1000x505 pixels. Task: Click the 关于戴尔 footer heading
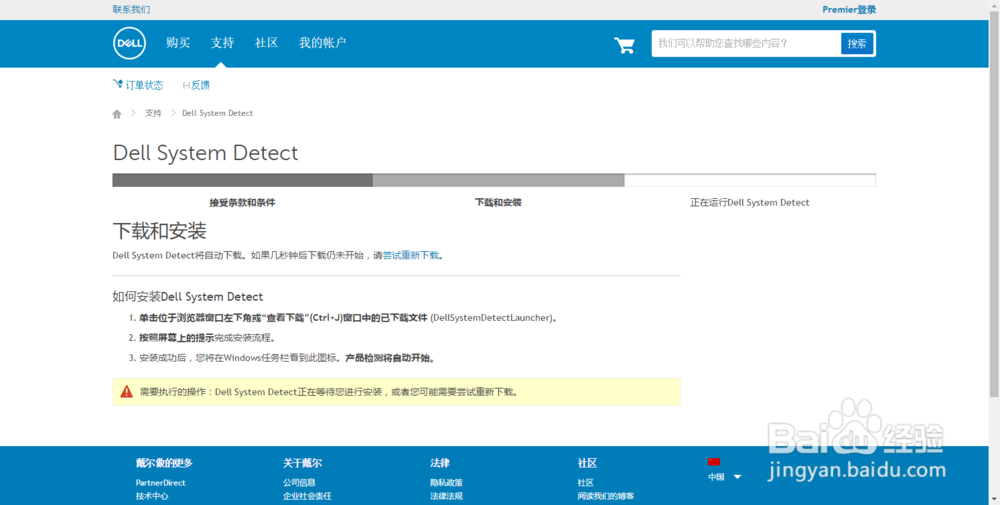(302, 463)
